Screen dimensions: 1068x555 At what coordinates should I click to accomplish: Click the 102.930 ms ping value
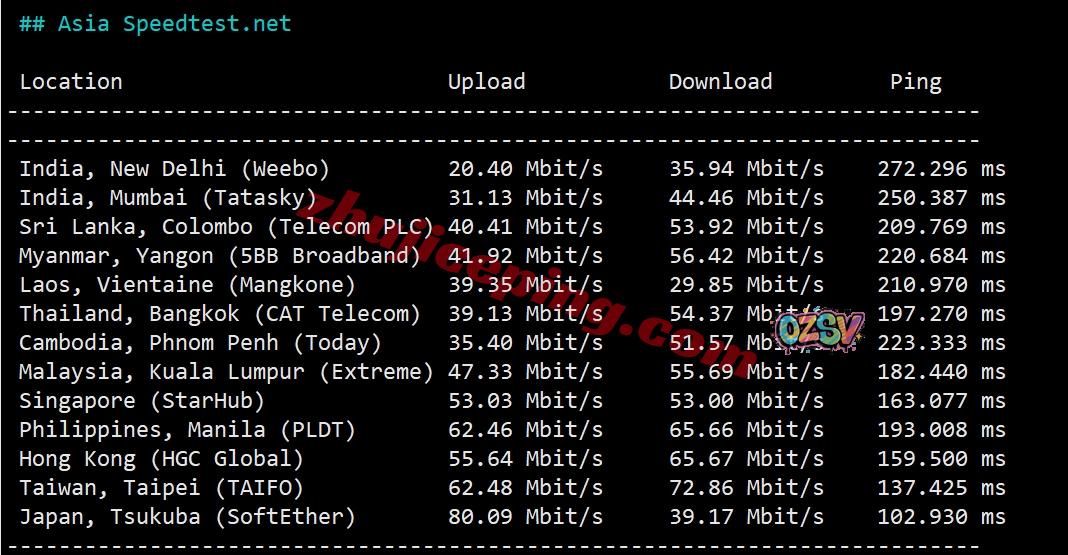point(940,517)
